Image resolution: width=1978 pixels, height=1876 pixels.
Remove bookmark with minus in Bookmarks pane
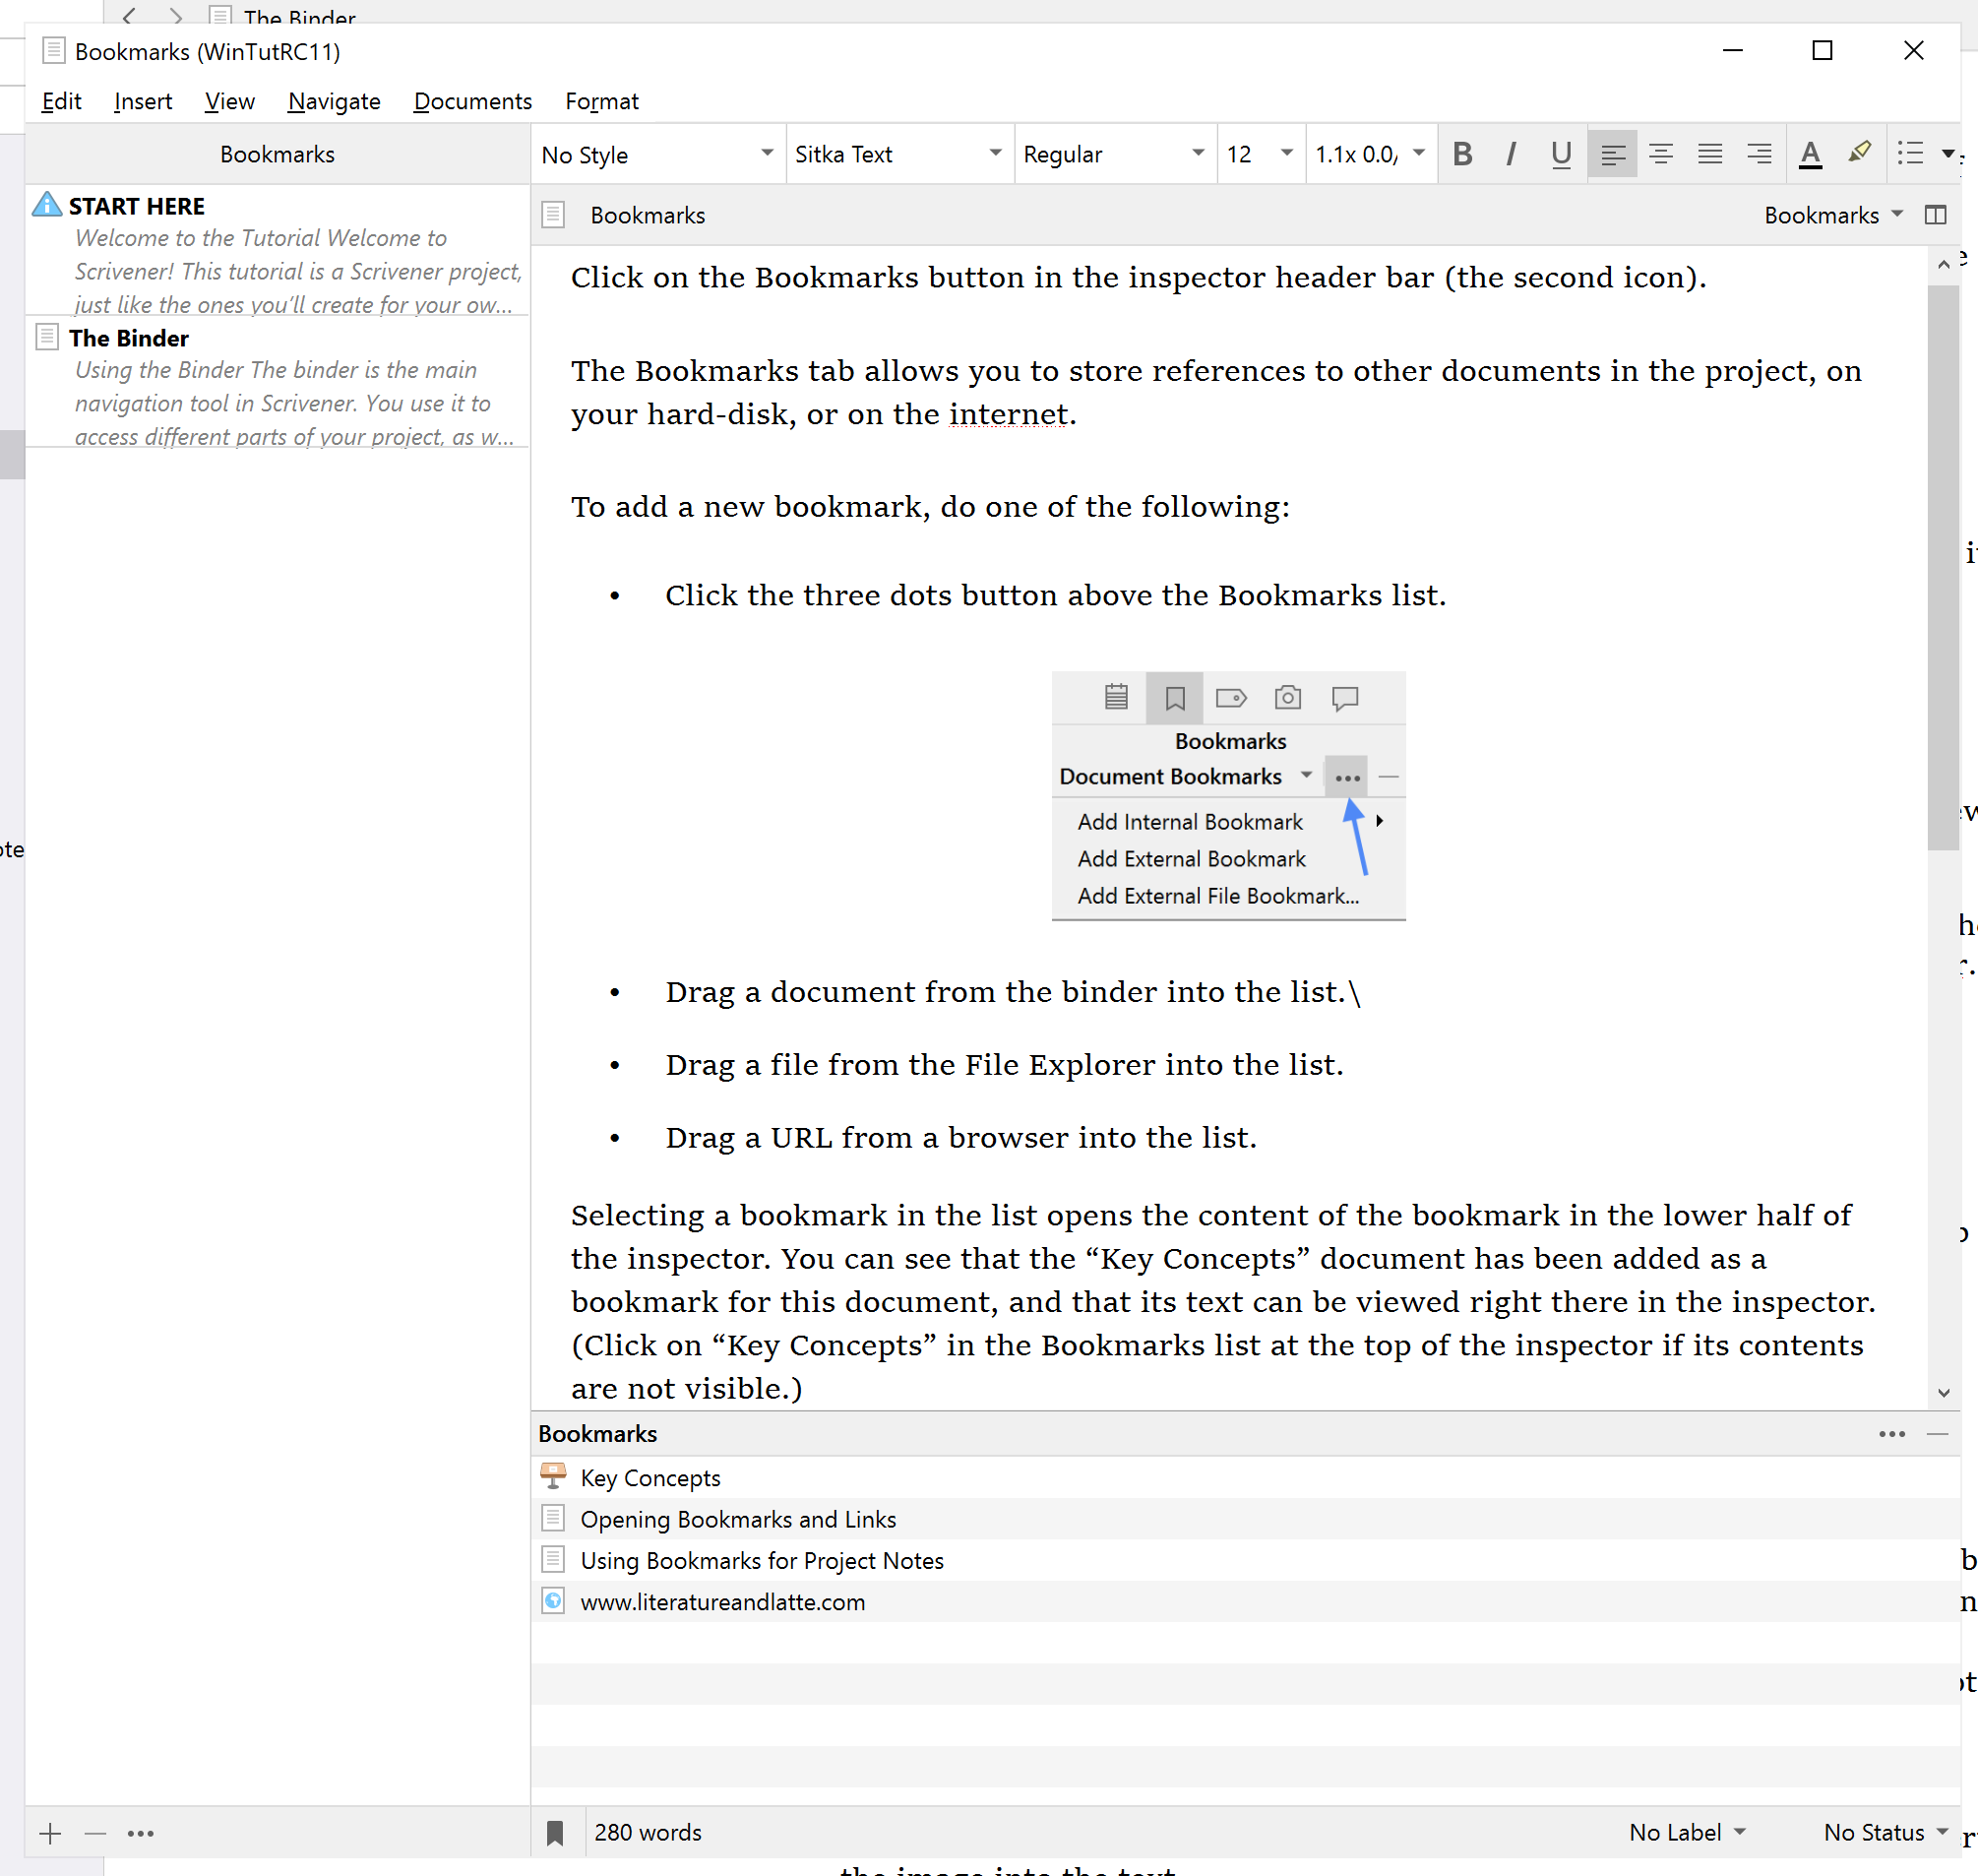click(1938, 1434)
